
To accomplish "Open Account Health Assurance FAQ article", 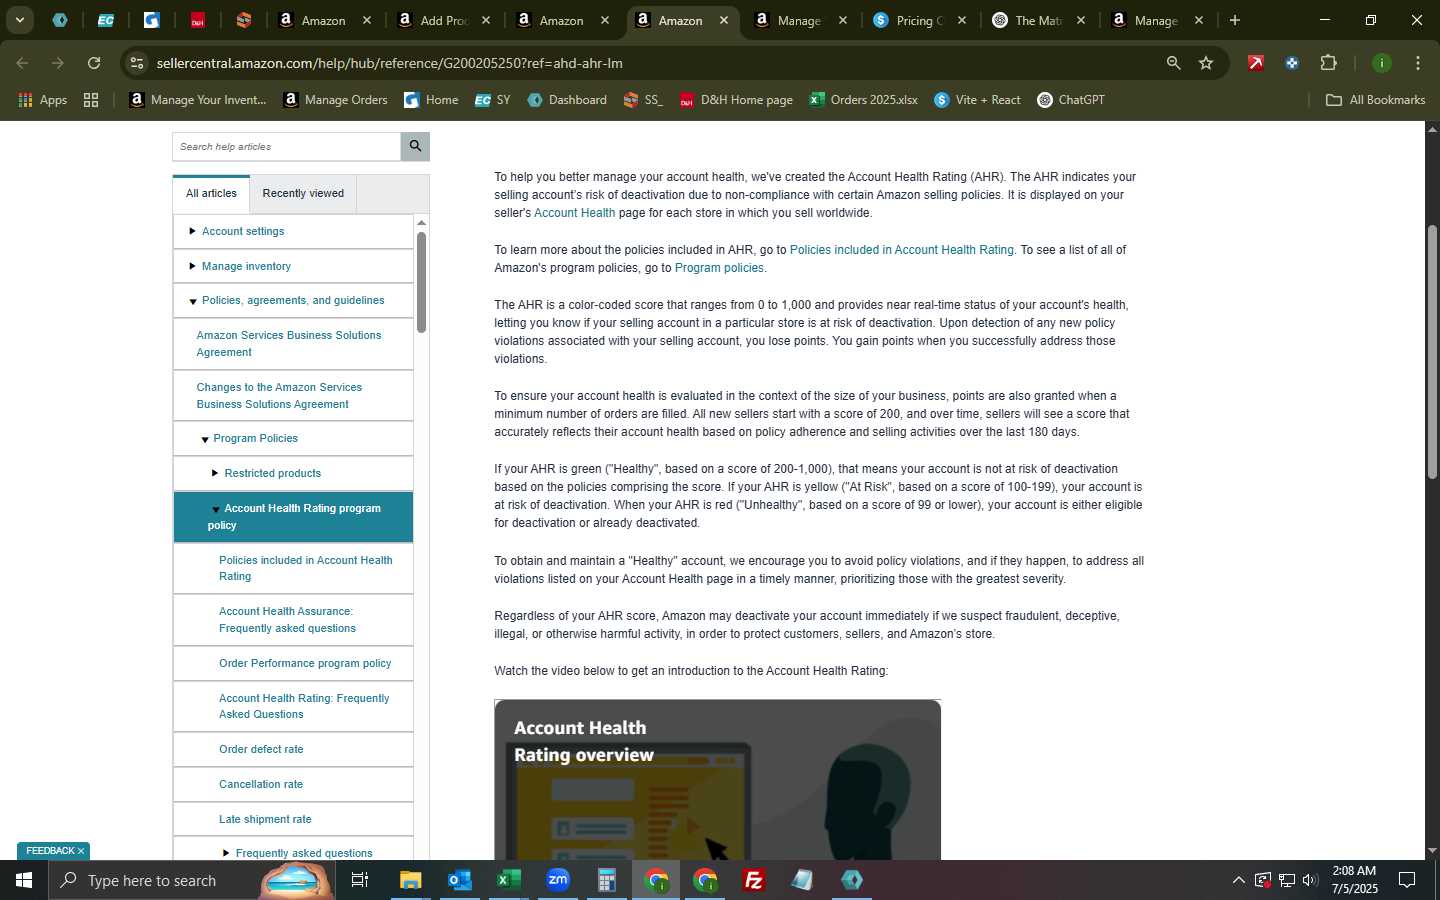I will (x=287, y=620).
